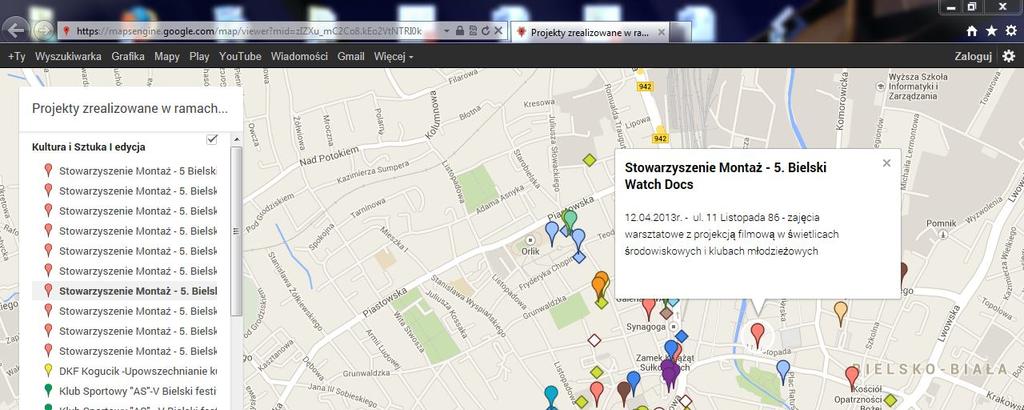Stop loading with the X beside refresh
Image resolution: width=1024 pixels, height=410 pixels.
click(498, 31)
